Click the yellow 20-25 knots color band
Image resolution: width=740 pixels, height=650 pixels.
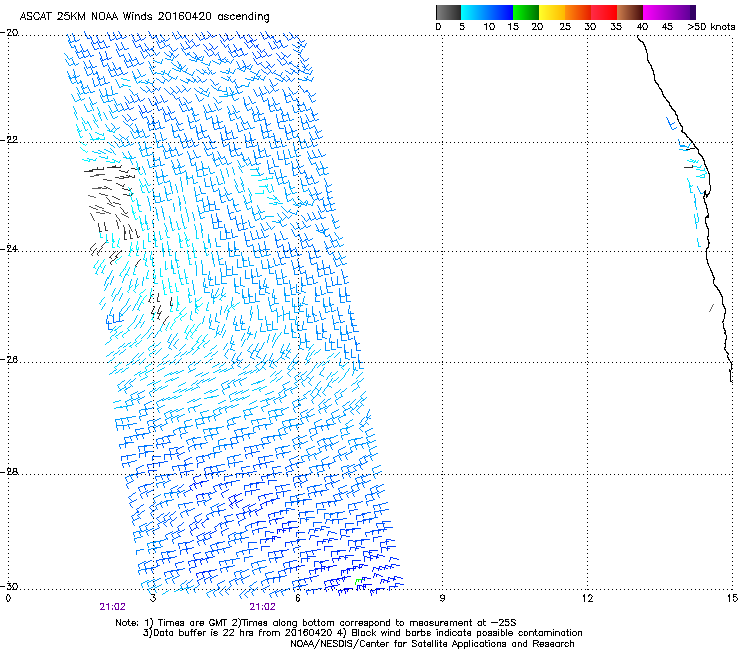[552, 12]
